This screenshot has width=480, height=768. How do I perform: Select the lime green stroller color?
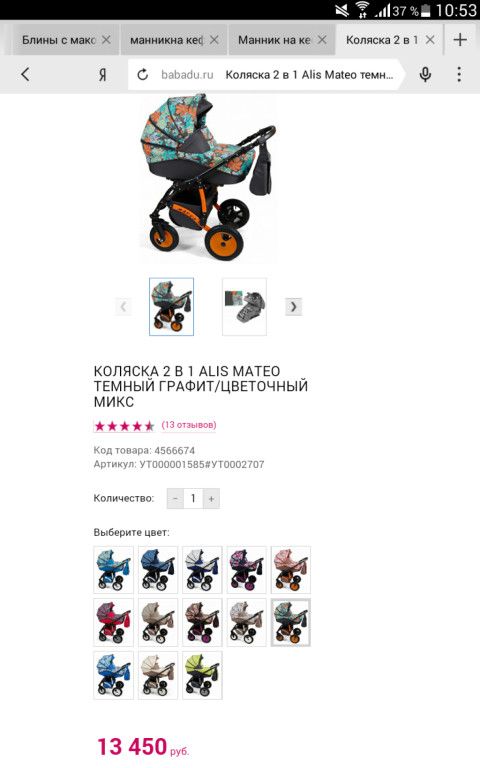click(202, 675)
